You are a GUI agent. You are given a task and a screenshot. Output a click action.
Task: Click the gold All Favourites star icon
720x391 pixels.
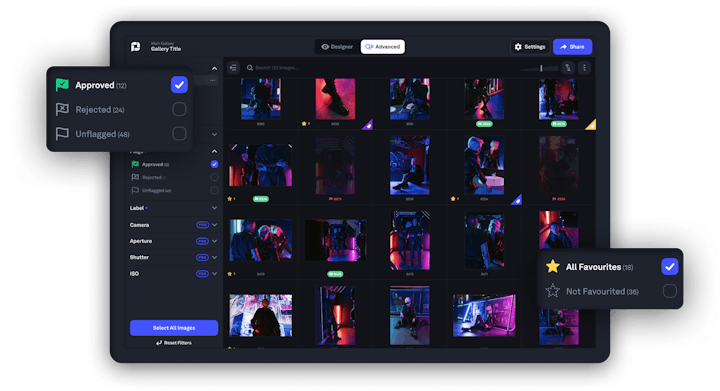[553, 267]
